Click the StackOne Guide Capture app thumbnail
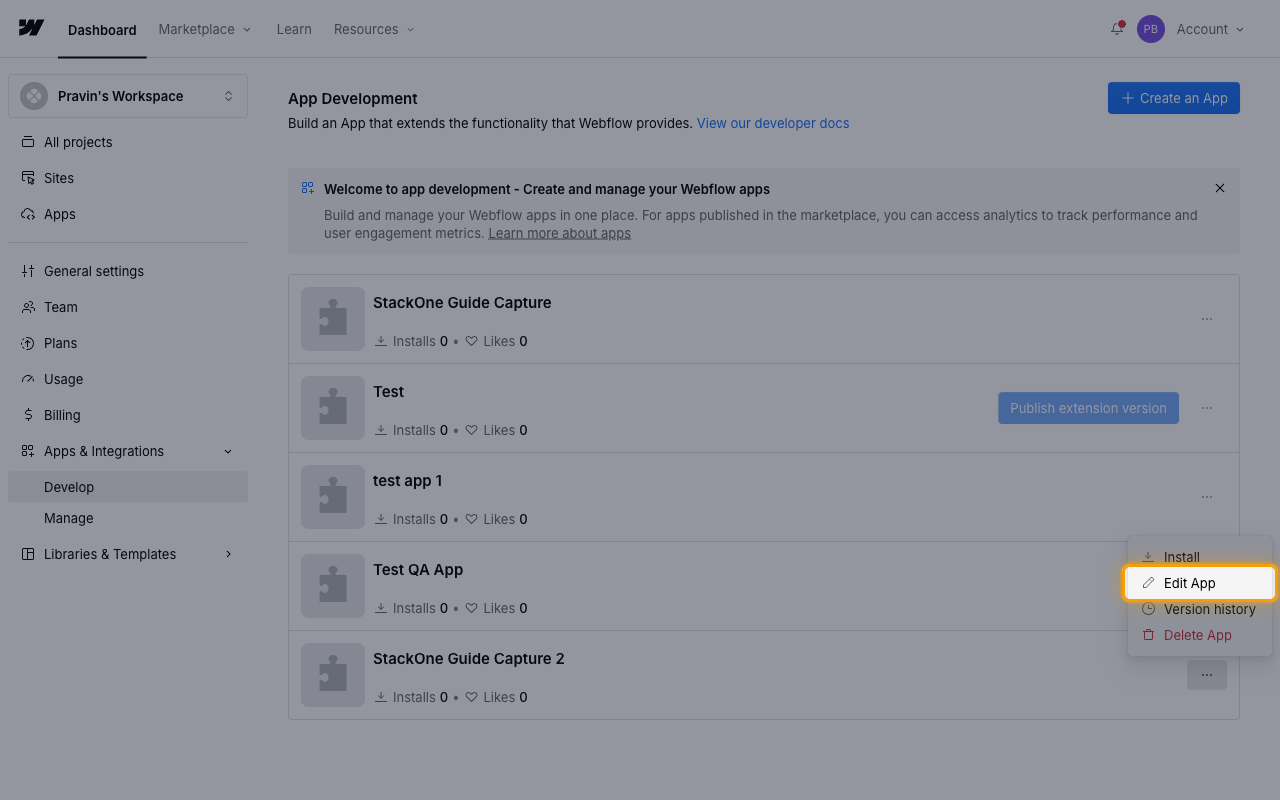 tap(333, 319)
